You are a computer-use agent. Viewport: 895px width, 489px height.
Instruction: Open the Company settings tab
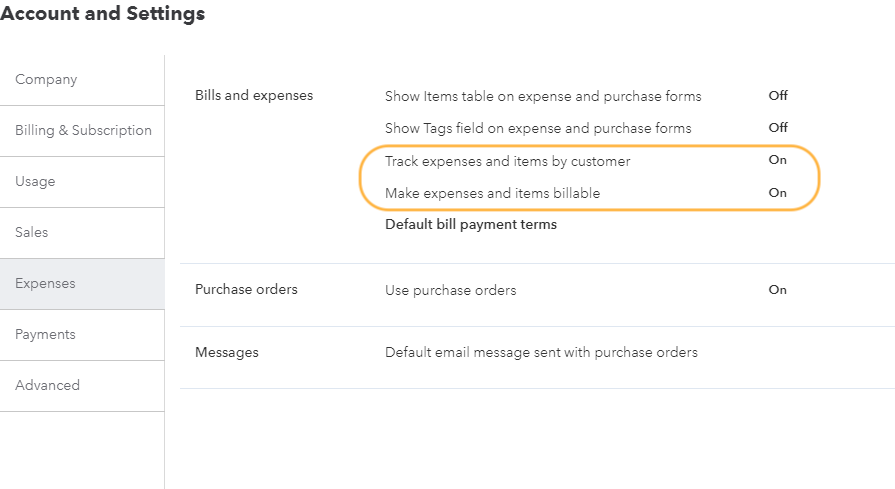[x=46, y=80]
